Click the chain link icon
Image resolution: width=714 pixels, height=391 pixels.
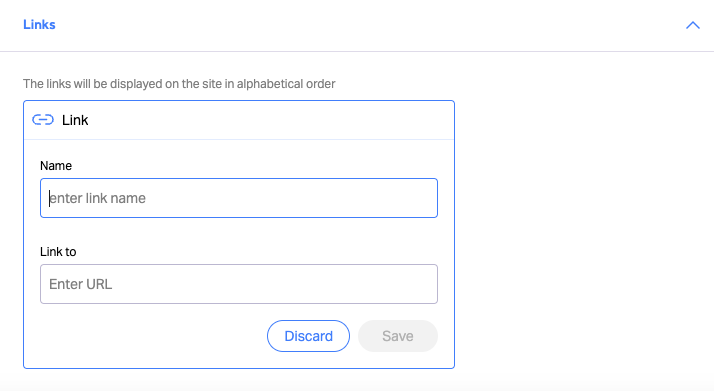tap(43, 120)
